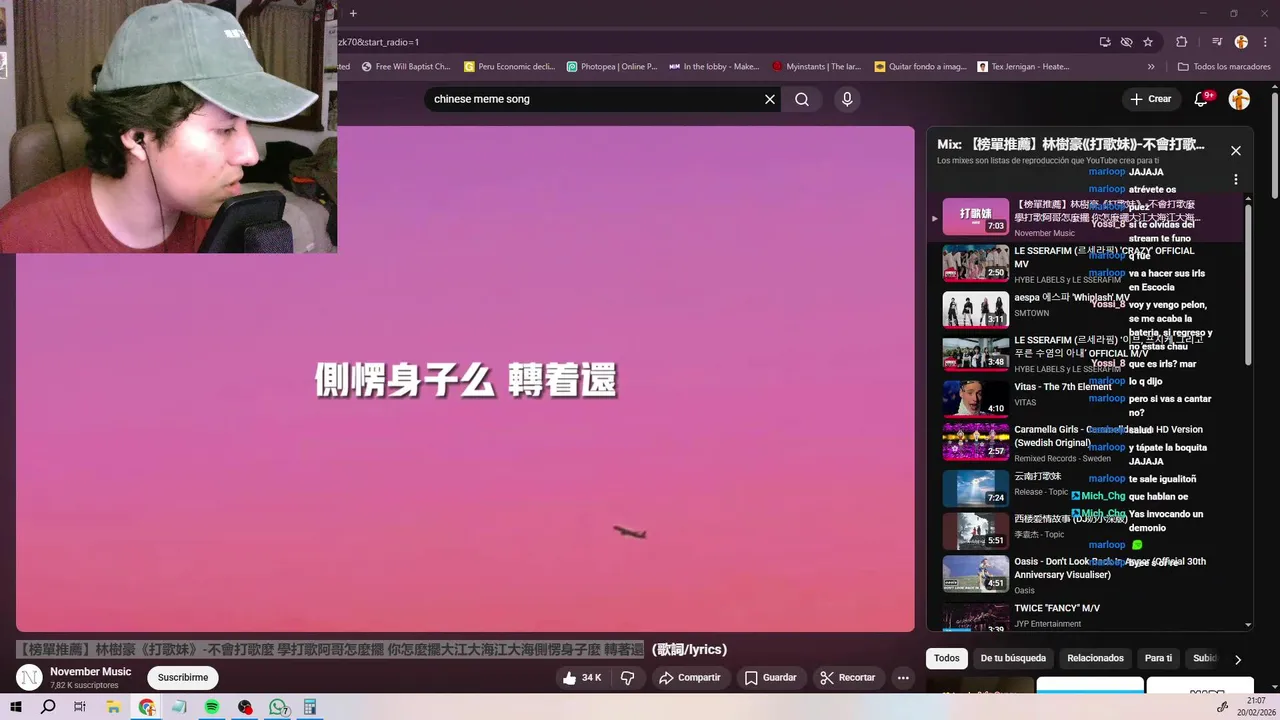Open In the lobby - Make... bookmark
Viewport: 1280px width, 720px height.
[714, 67]
